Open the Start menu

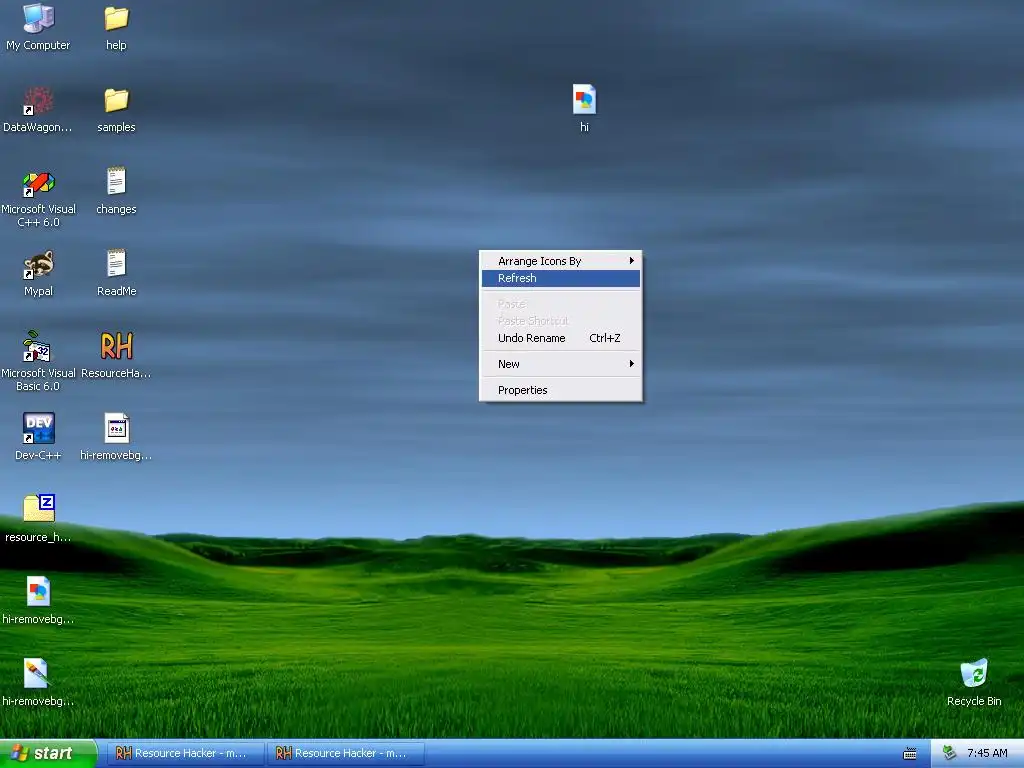pos(48,754)
